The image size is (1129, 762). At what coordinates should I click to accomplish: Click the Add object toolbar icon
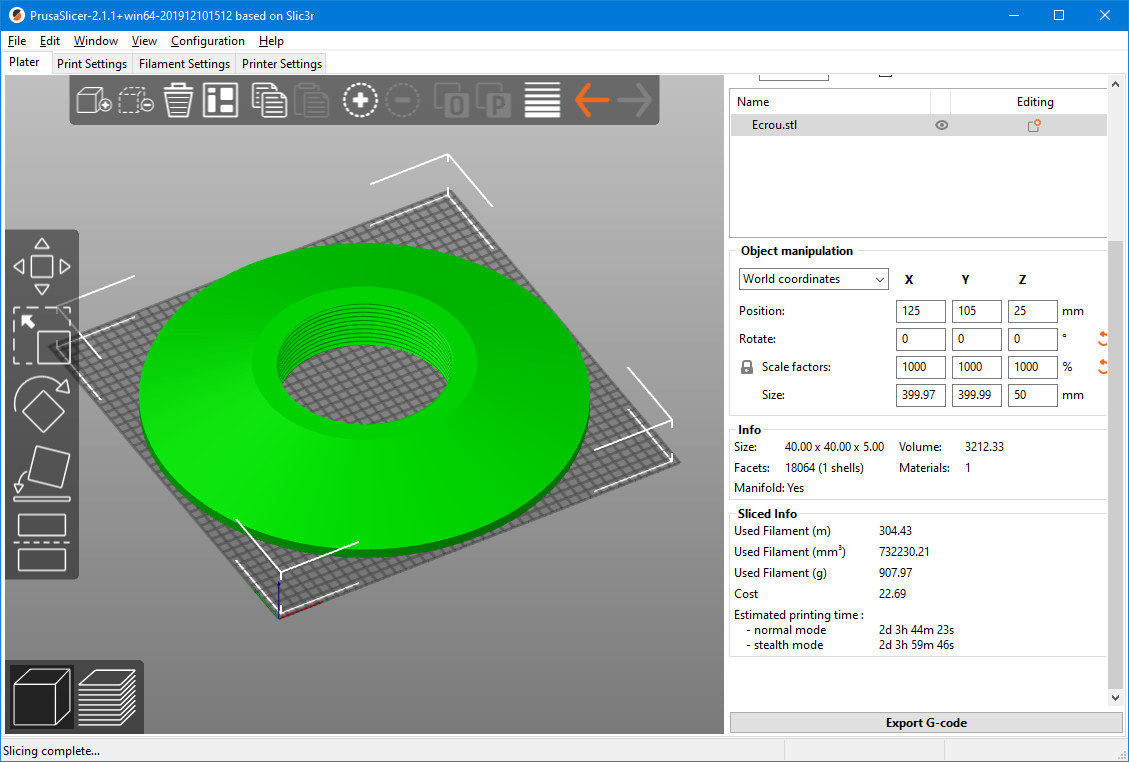(x=93, y=100)
